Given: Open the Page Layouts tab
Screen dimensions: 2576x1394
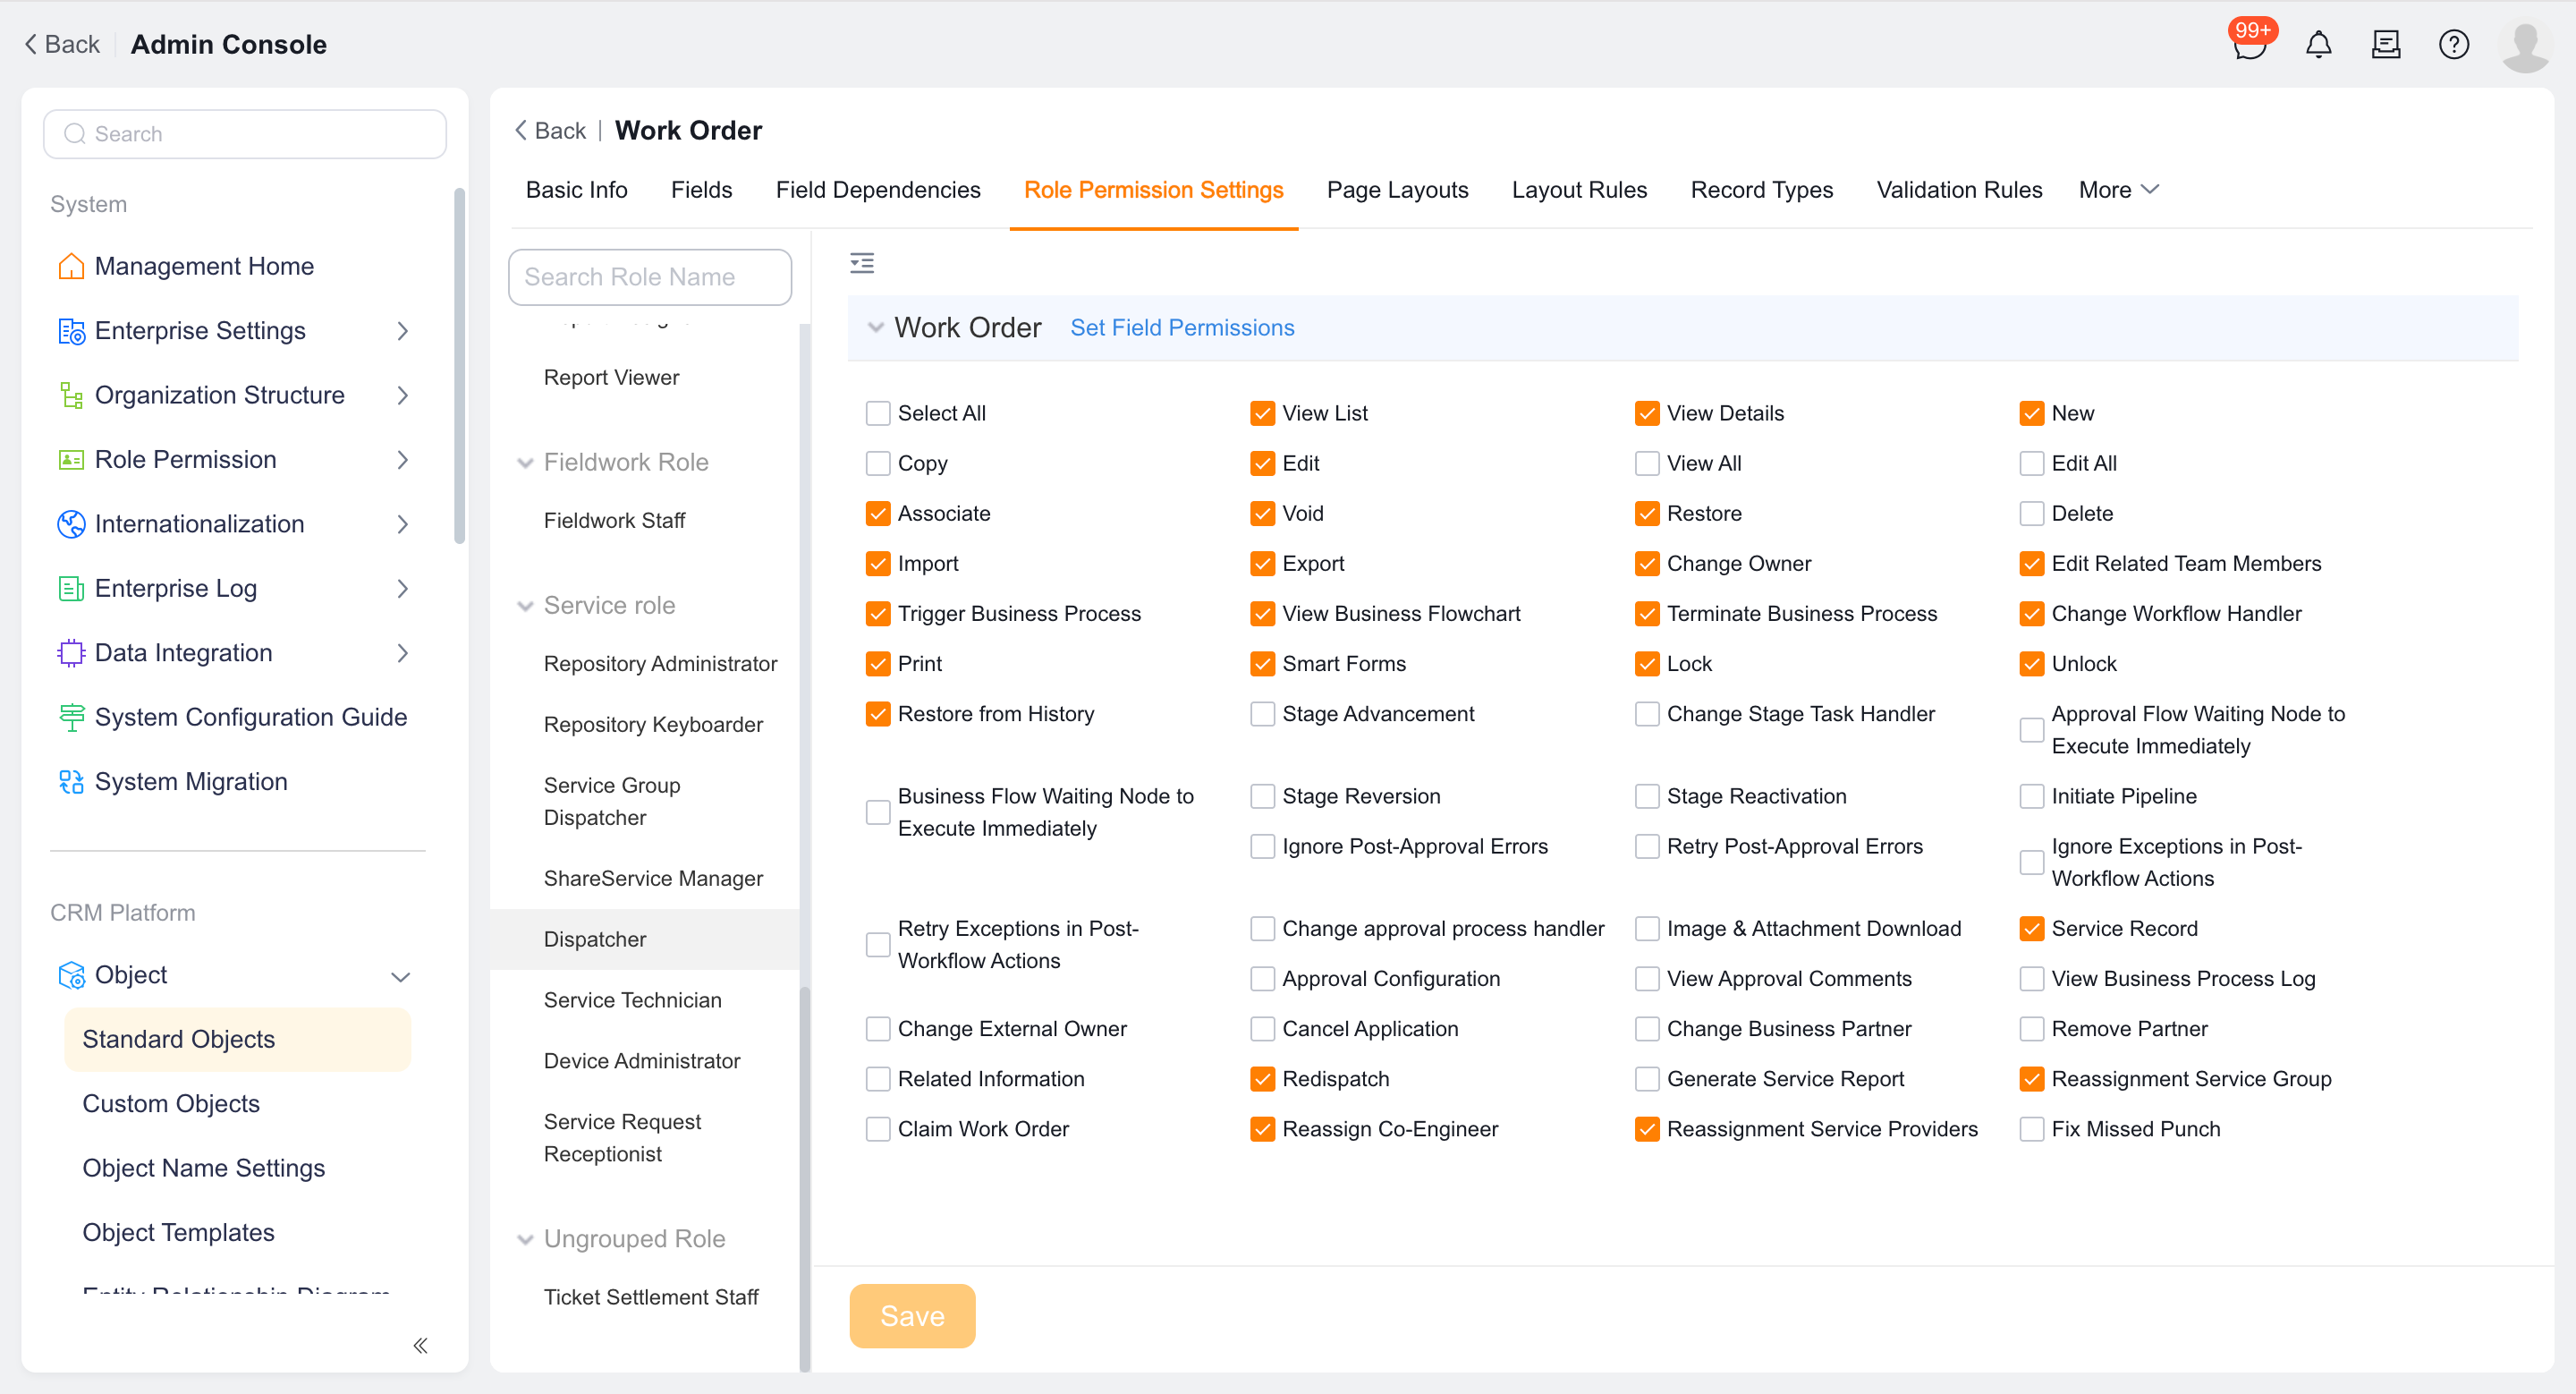Looking at the screenshot, I should tap(1397, 190).
